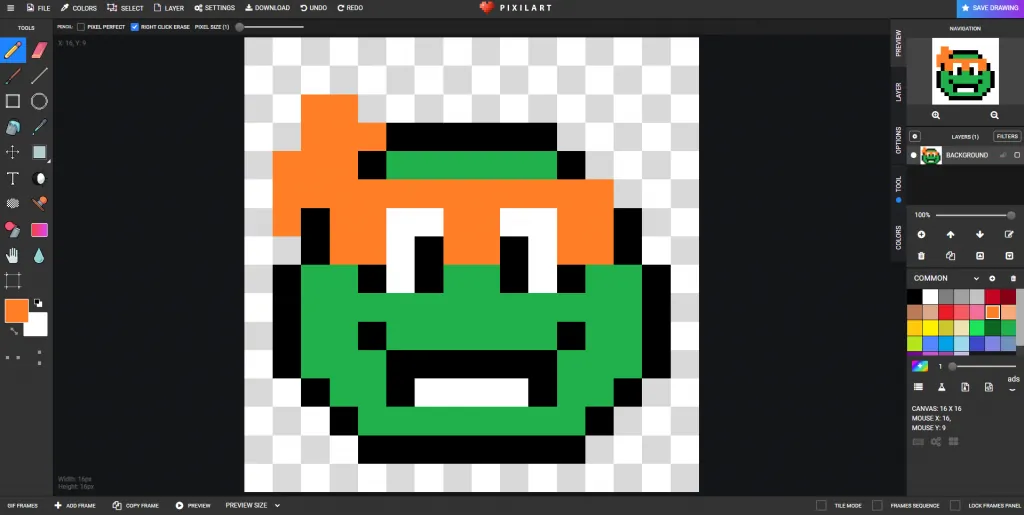Select the Lighten/Darken tool
The height and width of the screenshot is (515, 1024).
pyautogui.click(x=40, y=178)
